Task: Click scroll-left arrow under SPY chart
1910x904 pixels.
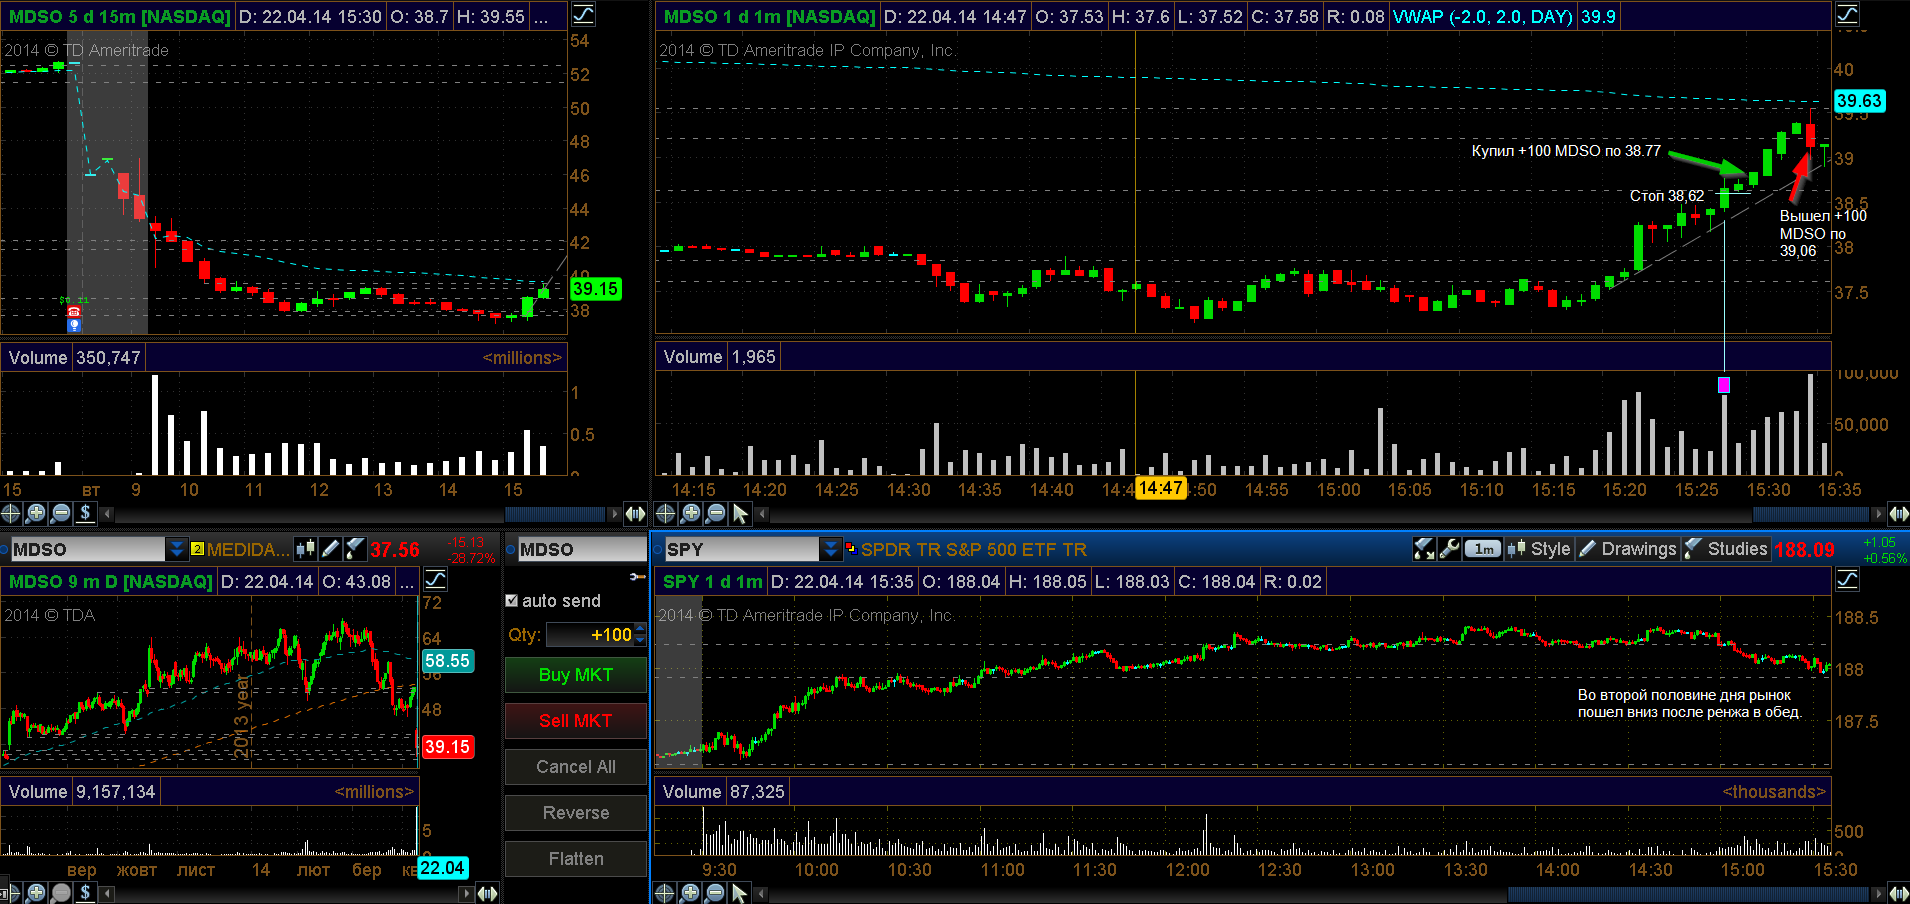Action: (762, 893)
